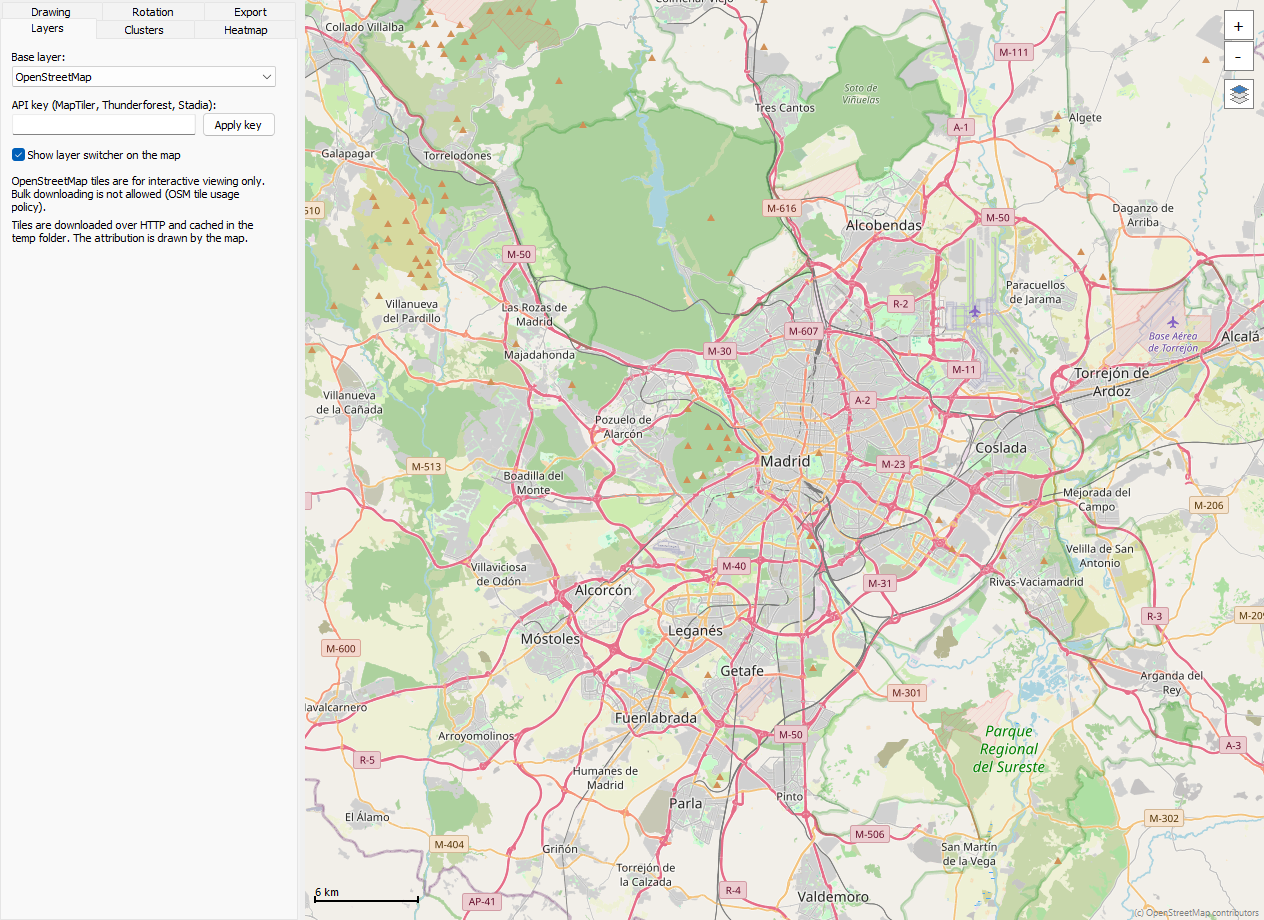1264x920 pixels.
Task: Open the Base layer dropdown
Action: tap(143, 77)
